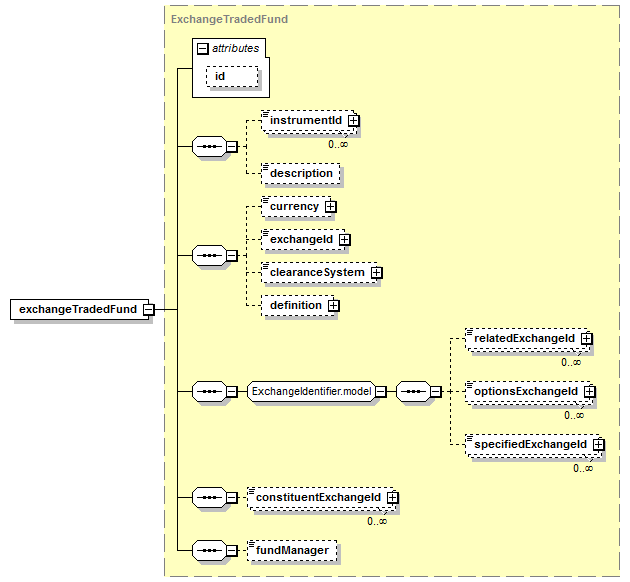Image resolution: width=630 pixels, height=582 pixels.
Task: Click the sequence icon after ExchangeIdentifier.model
Action: tap(412, 391)
